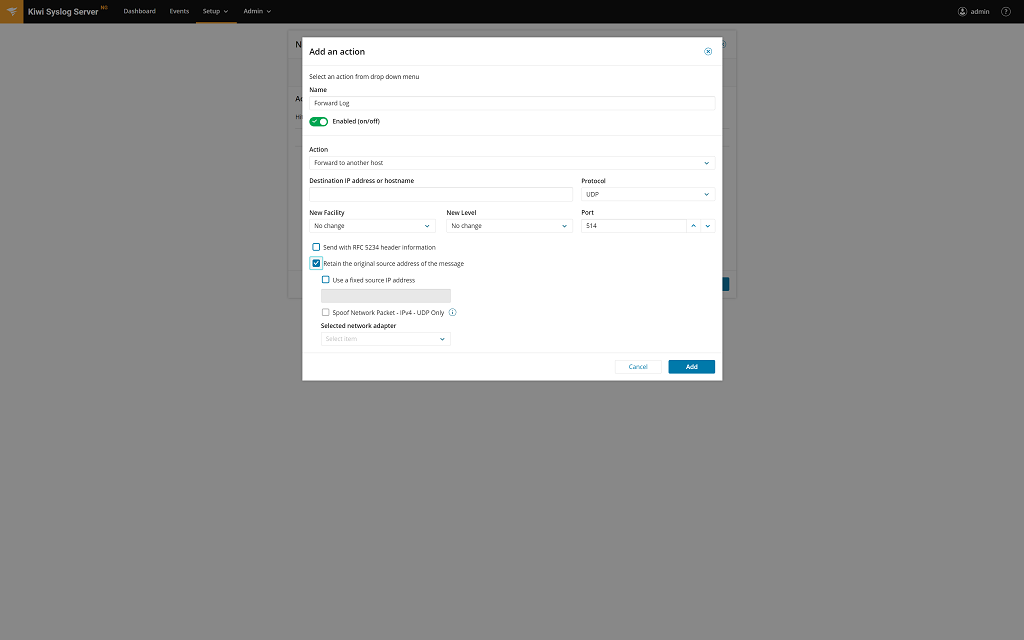Image resolution: width=1024 pixels, height=640 pixels.
Task: Click the Cancel button
Action: click(x=638, y=366)
